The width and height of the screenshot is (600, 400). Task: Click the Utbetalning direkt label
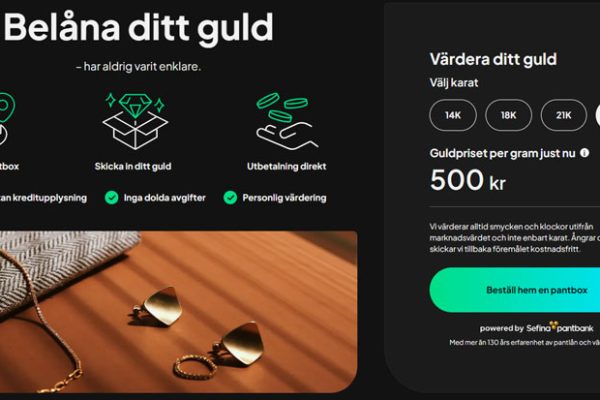[x=287, y=167]
